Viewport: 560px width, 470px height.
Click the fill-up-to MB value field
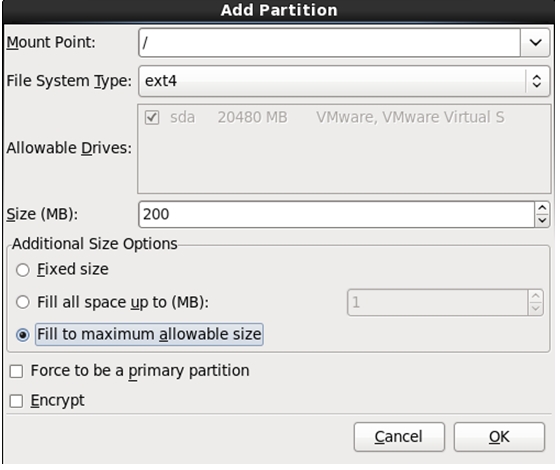click(x=438, y=302)
